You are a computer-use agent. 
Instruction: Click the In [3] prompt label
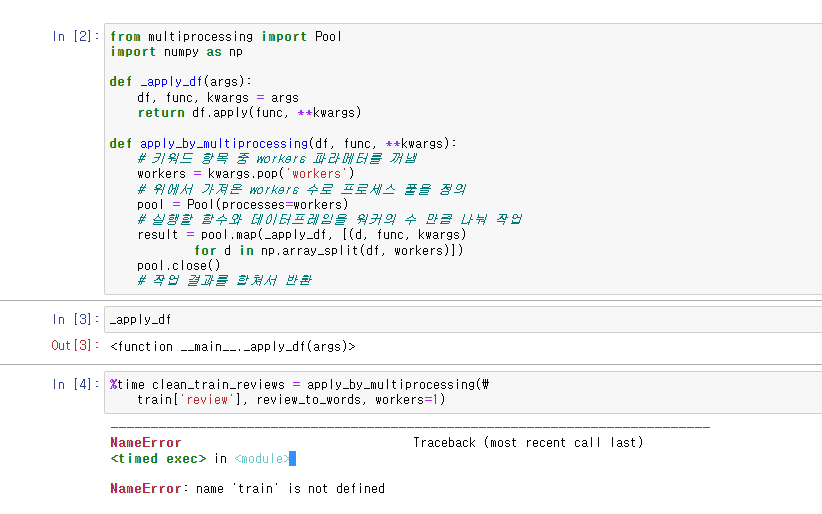tap(75, 319)
